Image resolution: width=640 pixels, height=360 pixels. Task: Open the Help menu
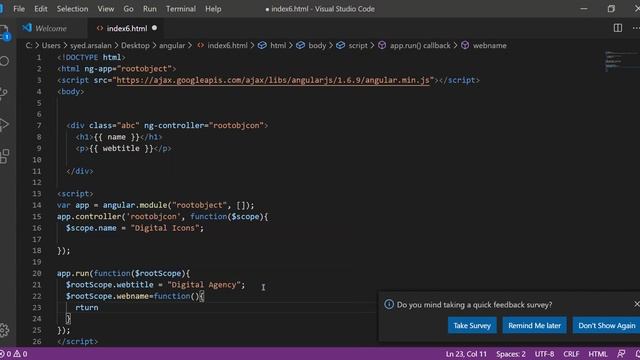(213, 9)
